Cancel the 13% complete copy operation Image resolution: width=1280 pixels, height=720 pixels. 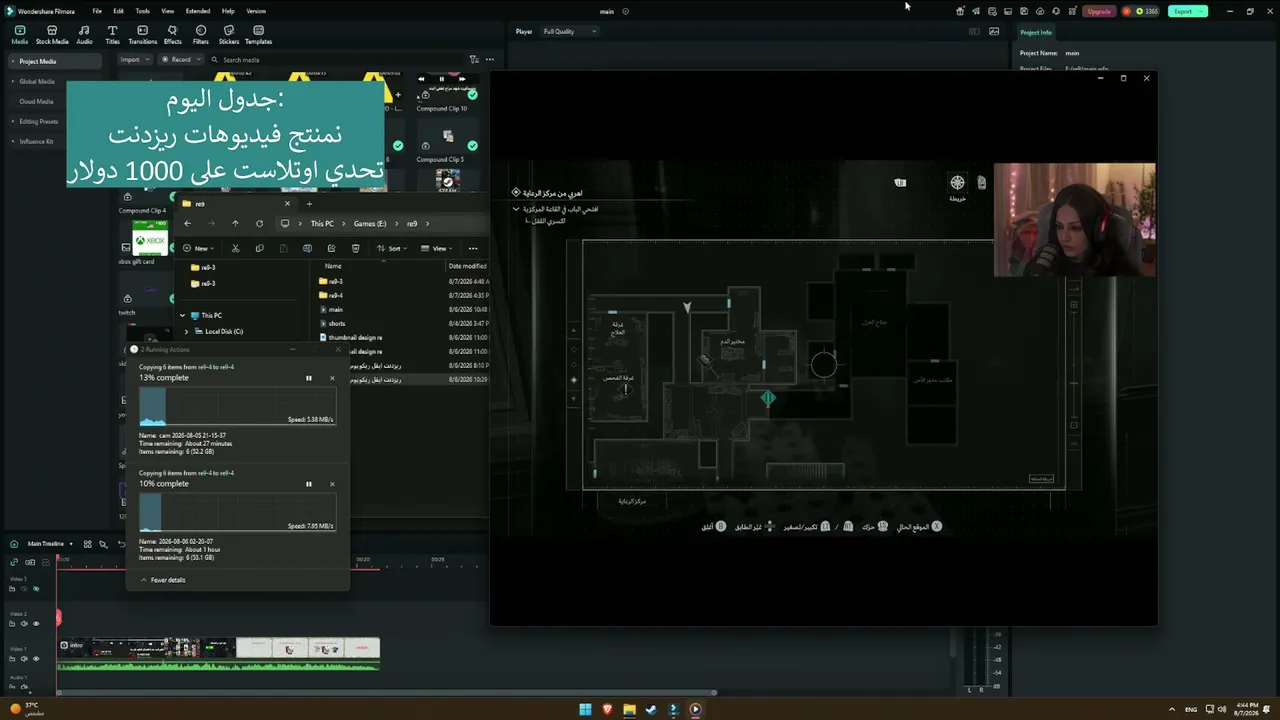(332, 378)
